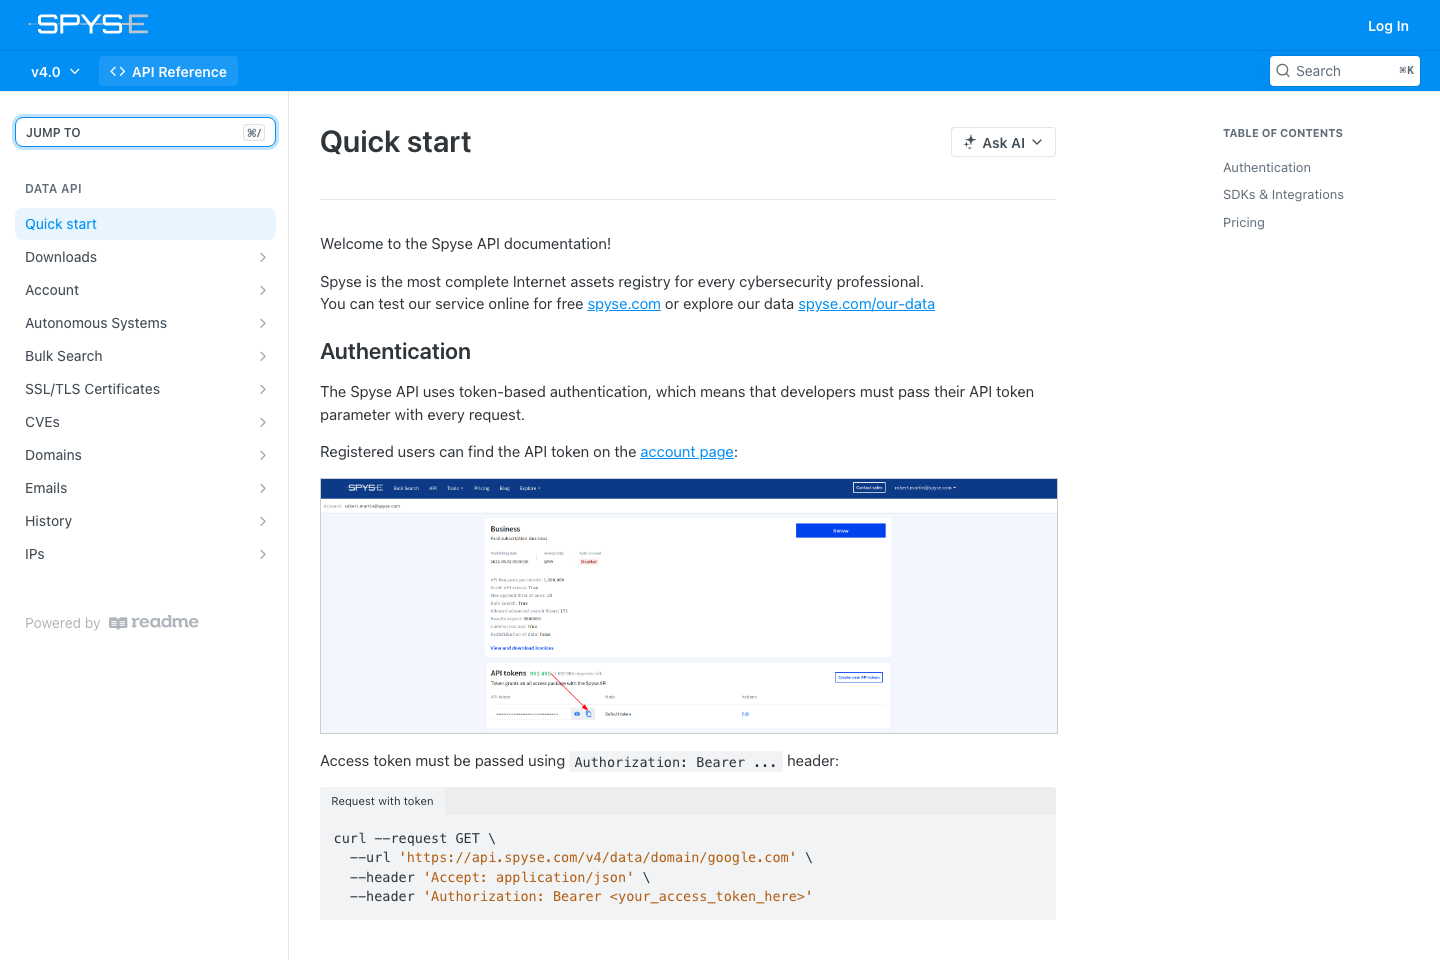Click the sparkle icon on the Ask AI button
1440x960 pixels.
(x=969, y=142)
